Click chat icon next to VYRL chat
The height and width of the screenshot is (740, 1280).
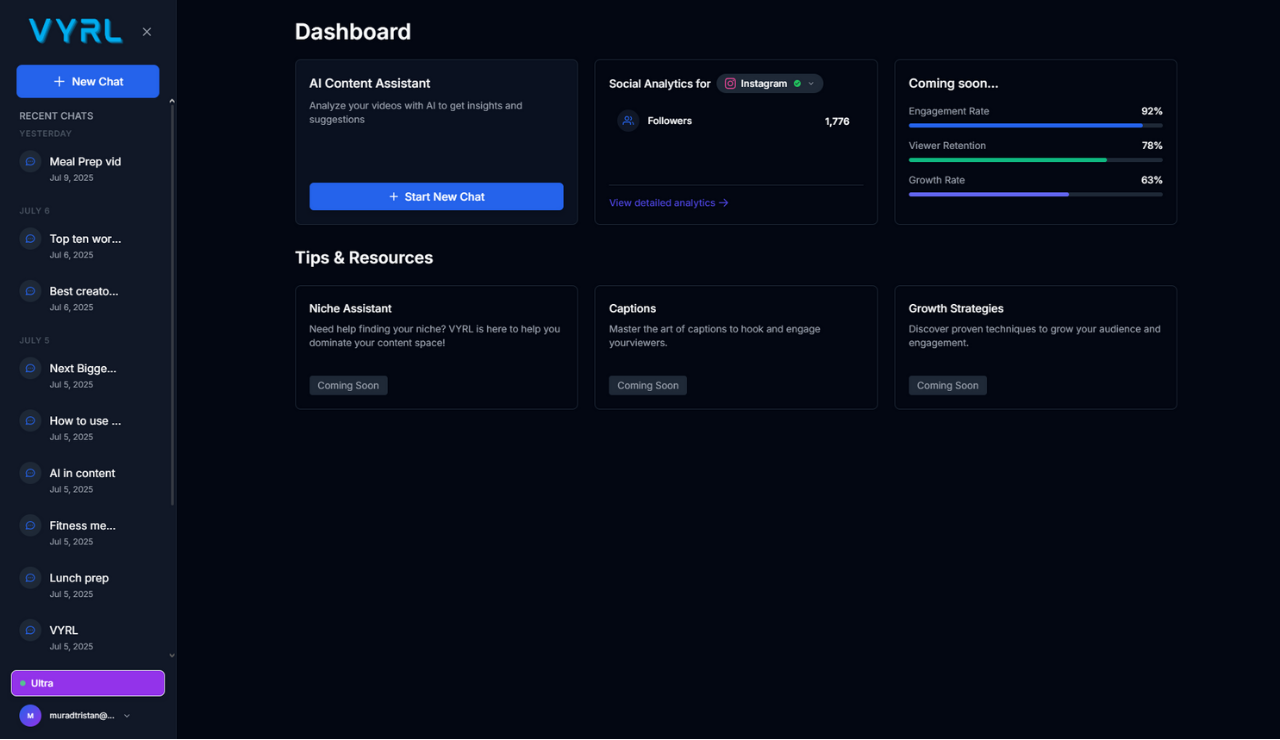pos(30,630)
